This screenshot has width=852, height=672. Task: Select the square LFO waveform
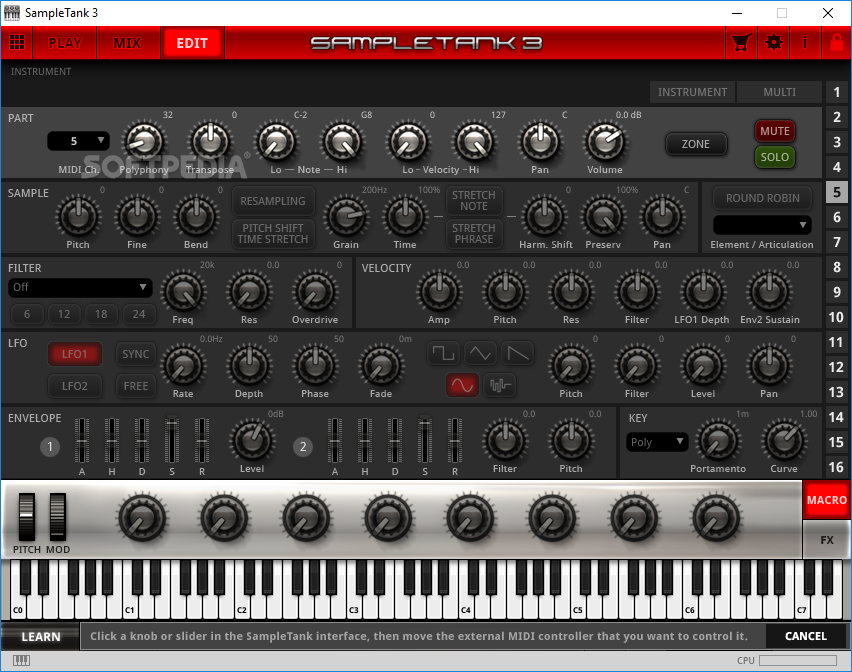[x=443, y=354]
